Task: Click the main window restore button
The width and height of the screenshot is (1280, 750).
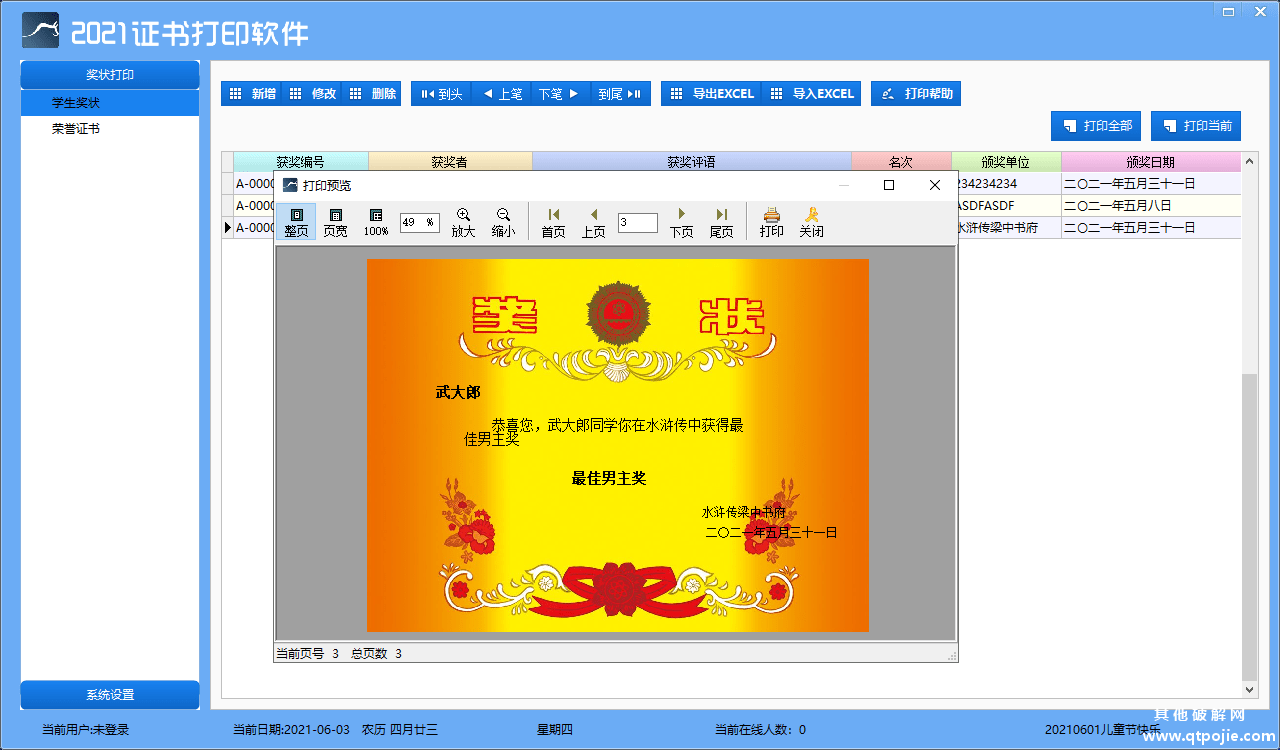Action: tap(1228, 10)
